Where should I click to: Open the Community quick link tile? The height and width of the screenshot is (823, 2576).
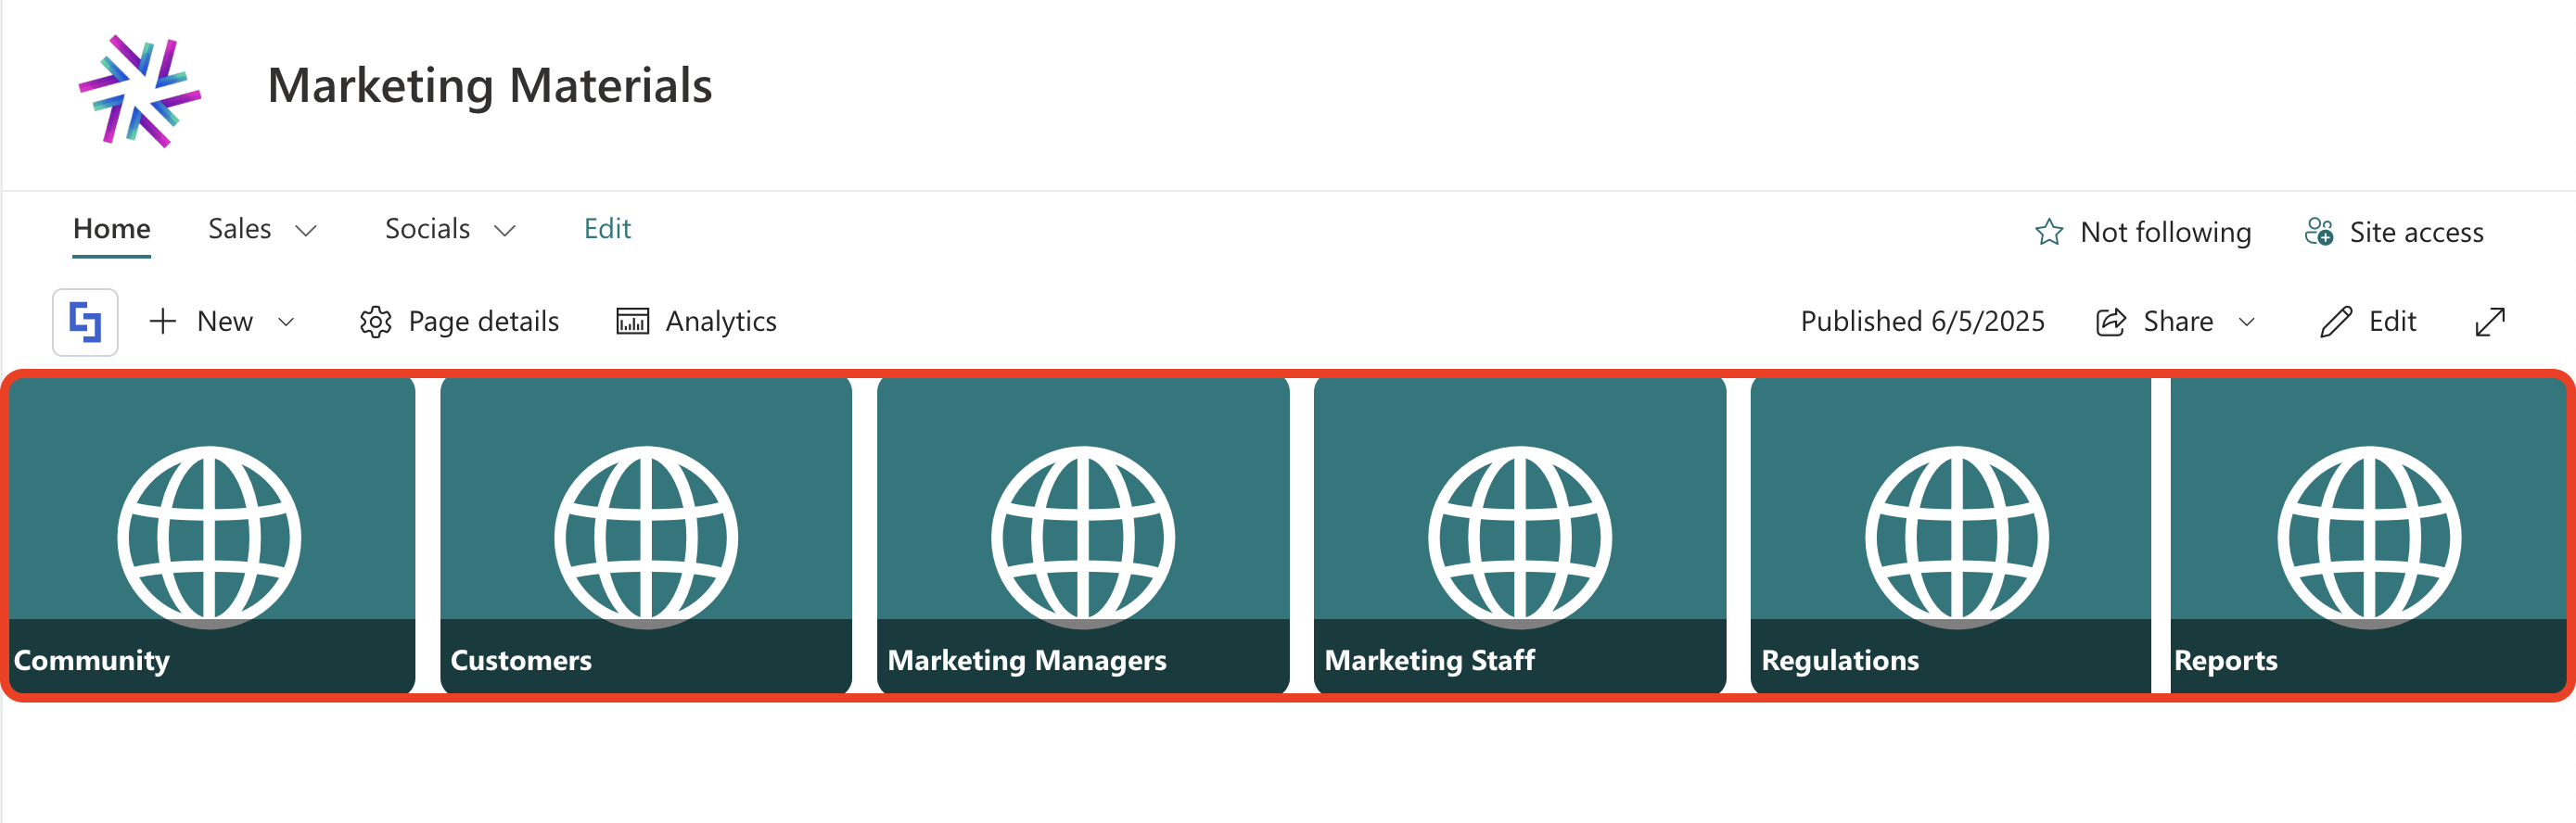[x=212, y=535]
